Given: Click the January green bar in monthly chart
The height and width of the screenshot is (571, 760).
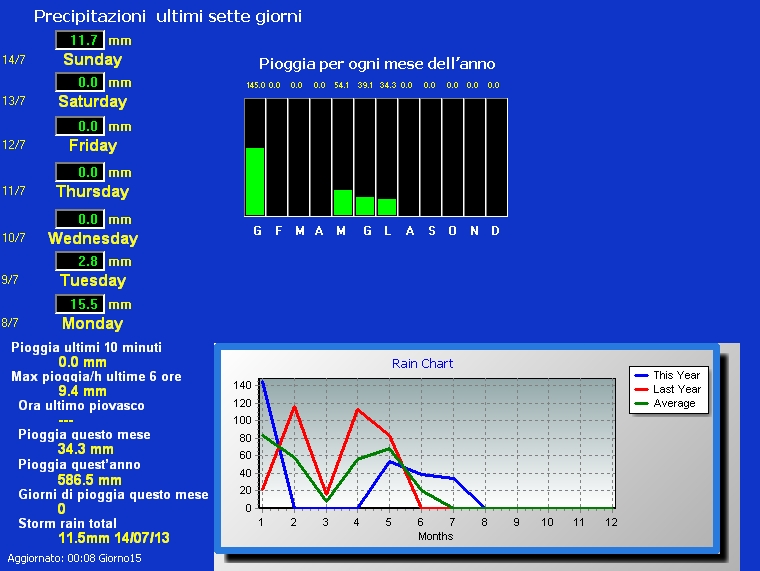Looking at the screenshot, I should point(255,181).
